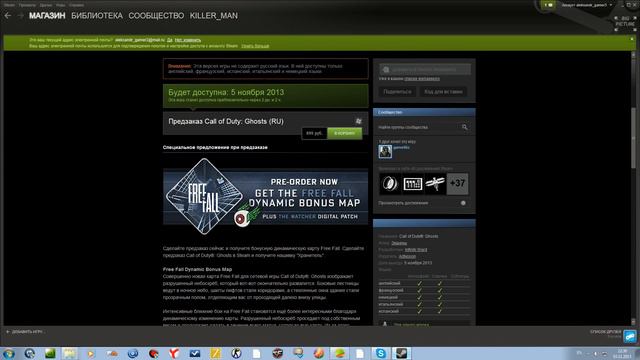Image resolution: width=640 pixels, height=360 pixels.
Task: Click the 'Добавить игру' add game button
Action: [x=24, y=332]
